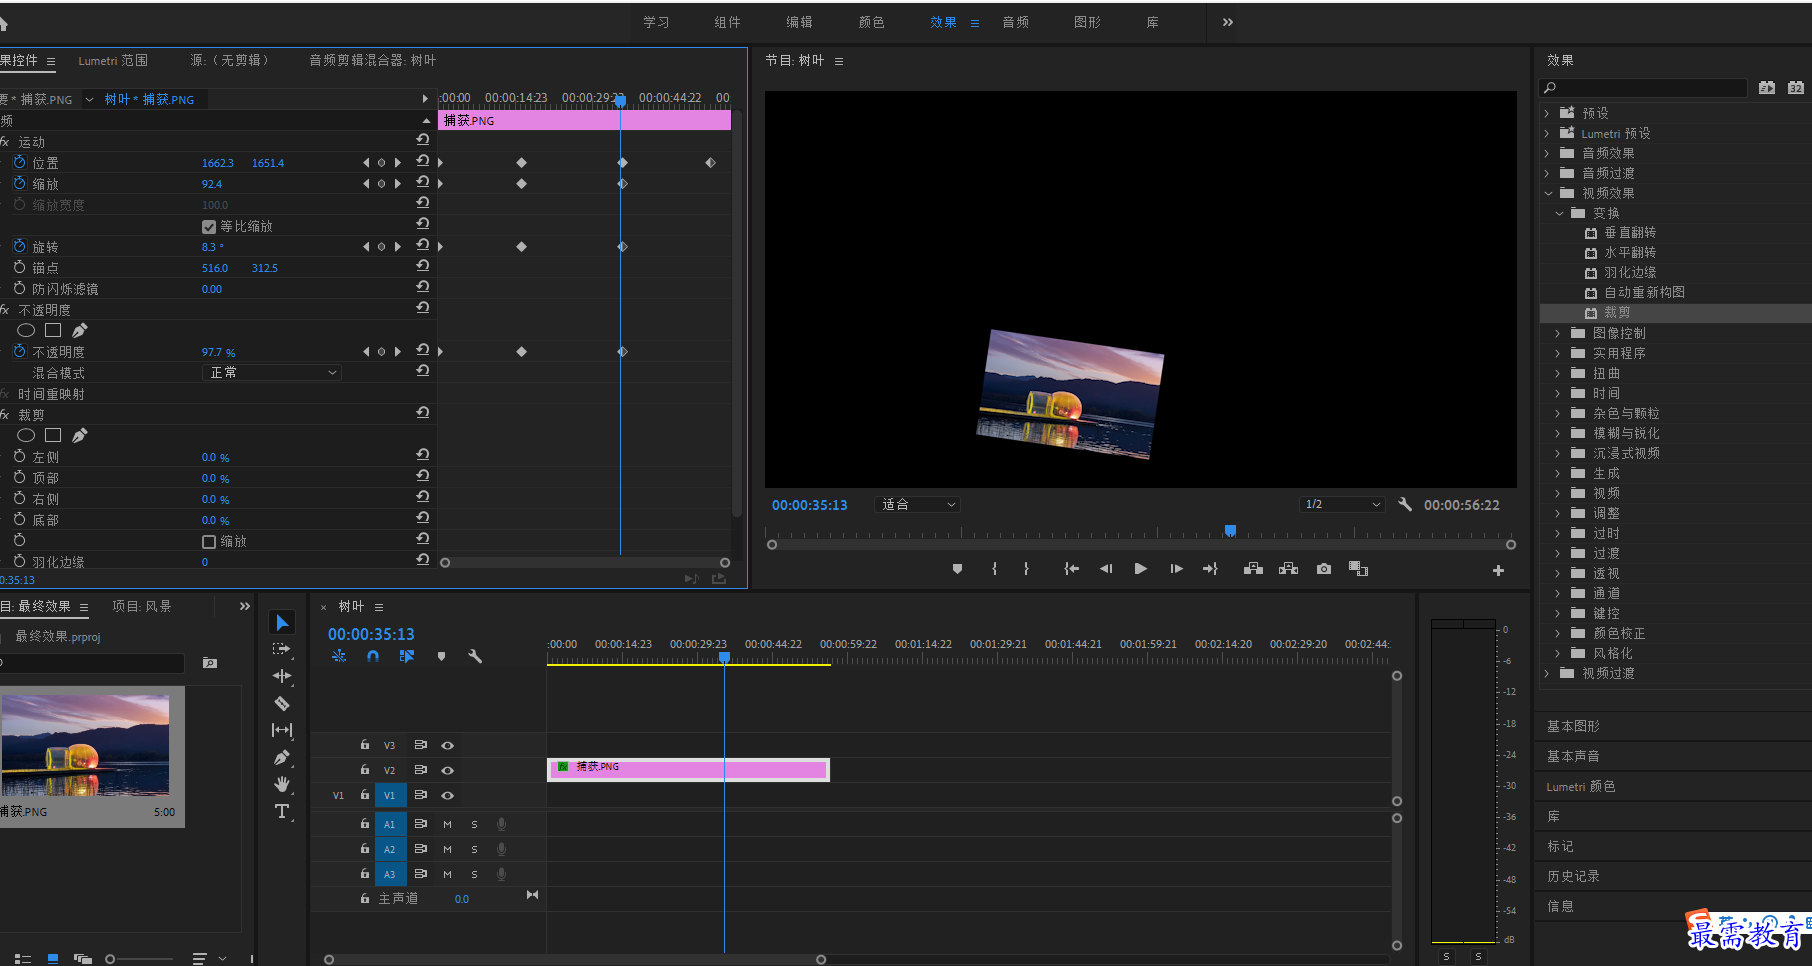The image size is (1812, 966).
Task: Toggle V3 track output eye
Action: 447,745
